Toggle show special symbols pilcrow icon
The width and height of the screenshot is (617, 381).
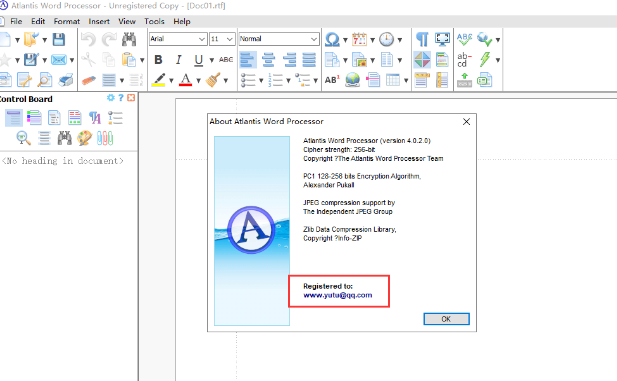click(422, 39)
